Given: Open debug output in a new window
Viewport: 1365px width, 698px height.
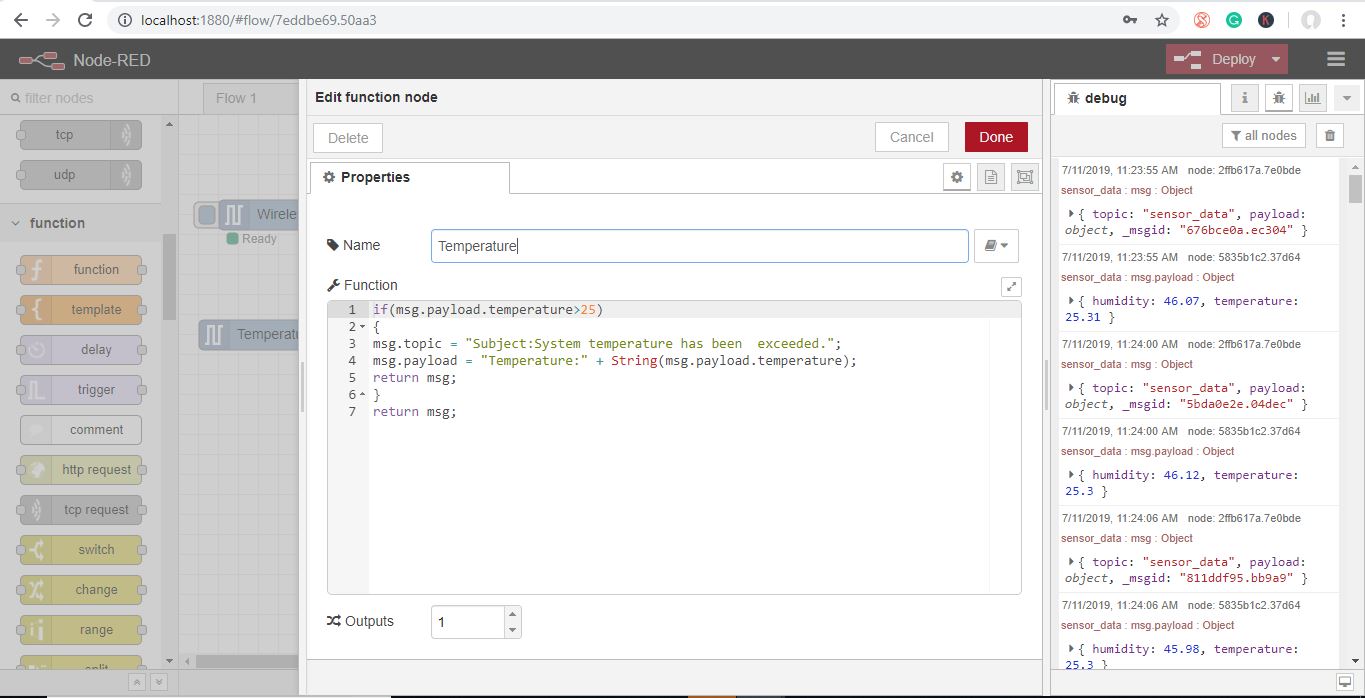Looking at the screenshot, I should [1345, 681].
